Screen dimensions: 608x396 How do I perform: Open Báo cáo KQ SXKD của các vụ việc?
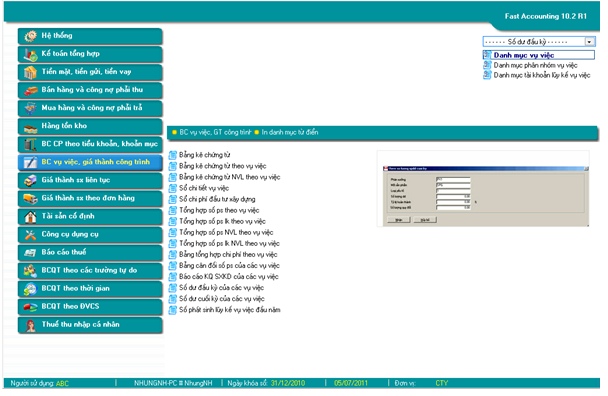[224, 277]
